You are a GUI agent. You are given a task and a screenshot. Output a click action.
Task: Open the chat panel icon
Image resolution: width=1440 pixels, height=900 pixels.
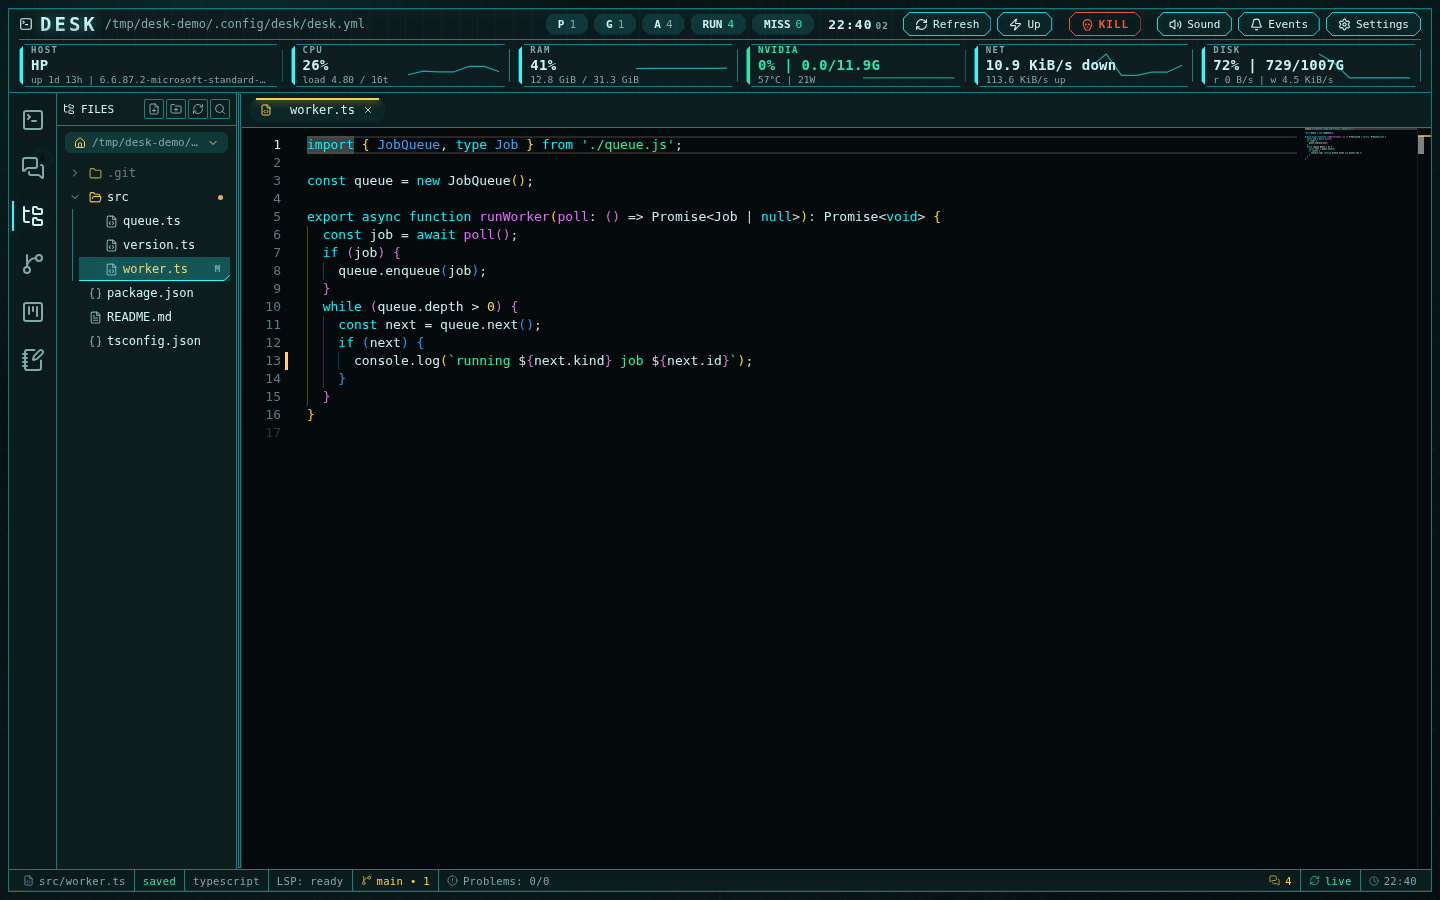(x=33, y=168)
